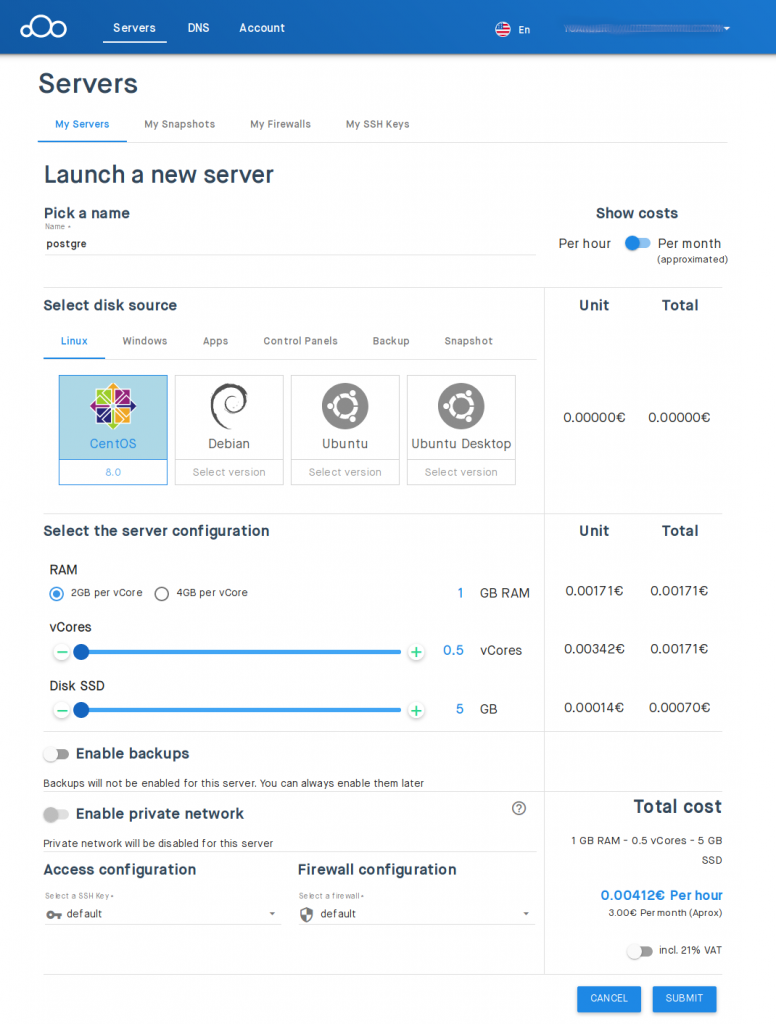Image resolution: width=776 pixels, height=1024 pixels.
Task: Switch to the Windows disk source tab
Action: [144, 340]
